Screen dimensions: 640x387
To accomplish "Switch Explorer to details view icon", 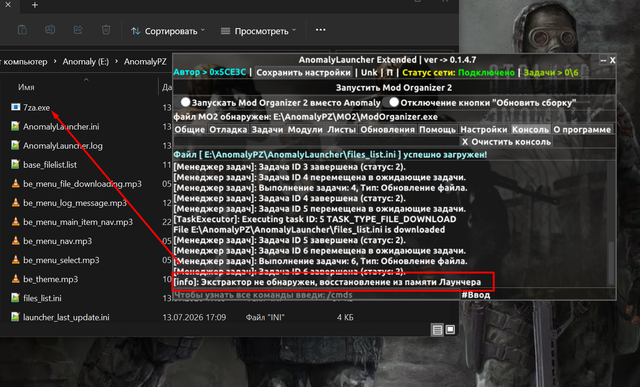I will point(437,330).
